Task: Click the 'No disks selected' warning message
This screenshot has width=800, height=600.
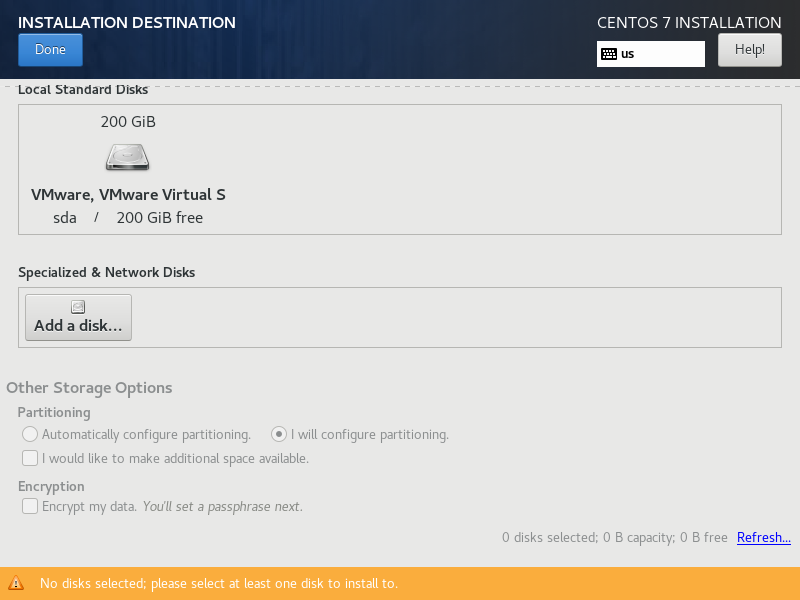Action: tap(219, 583)
